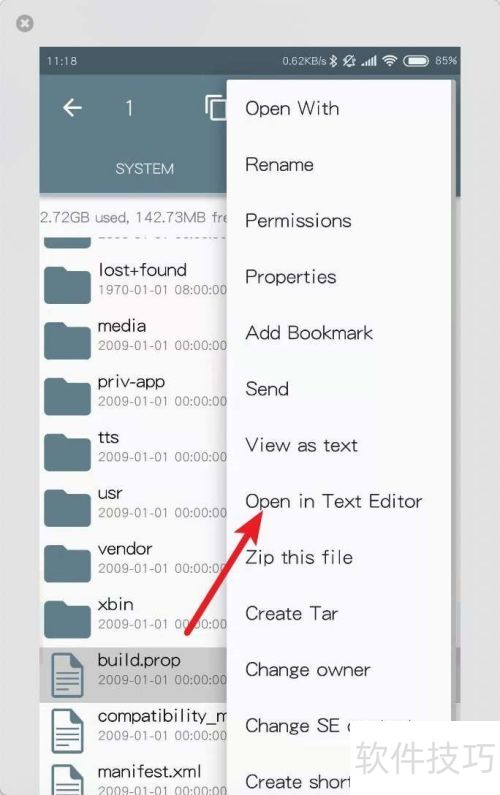Screen dimensions: 500x795
Task: Tap the priv-app folder icon
Action: pos(67,396)
